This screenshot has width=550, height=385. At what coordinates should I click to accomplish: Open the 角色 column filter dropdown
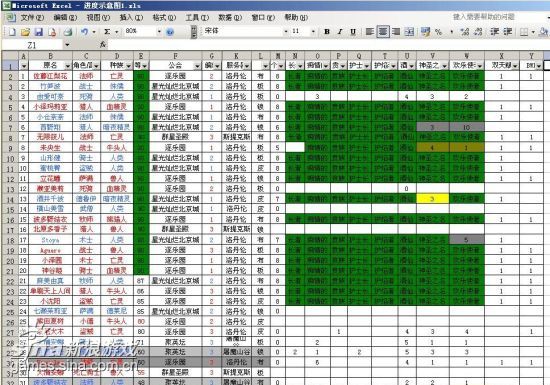96,66
